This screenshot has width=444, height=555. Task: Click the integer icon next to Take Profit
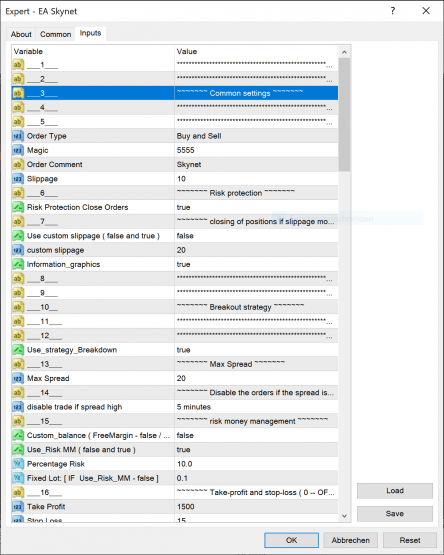coord(18,507)
